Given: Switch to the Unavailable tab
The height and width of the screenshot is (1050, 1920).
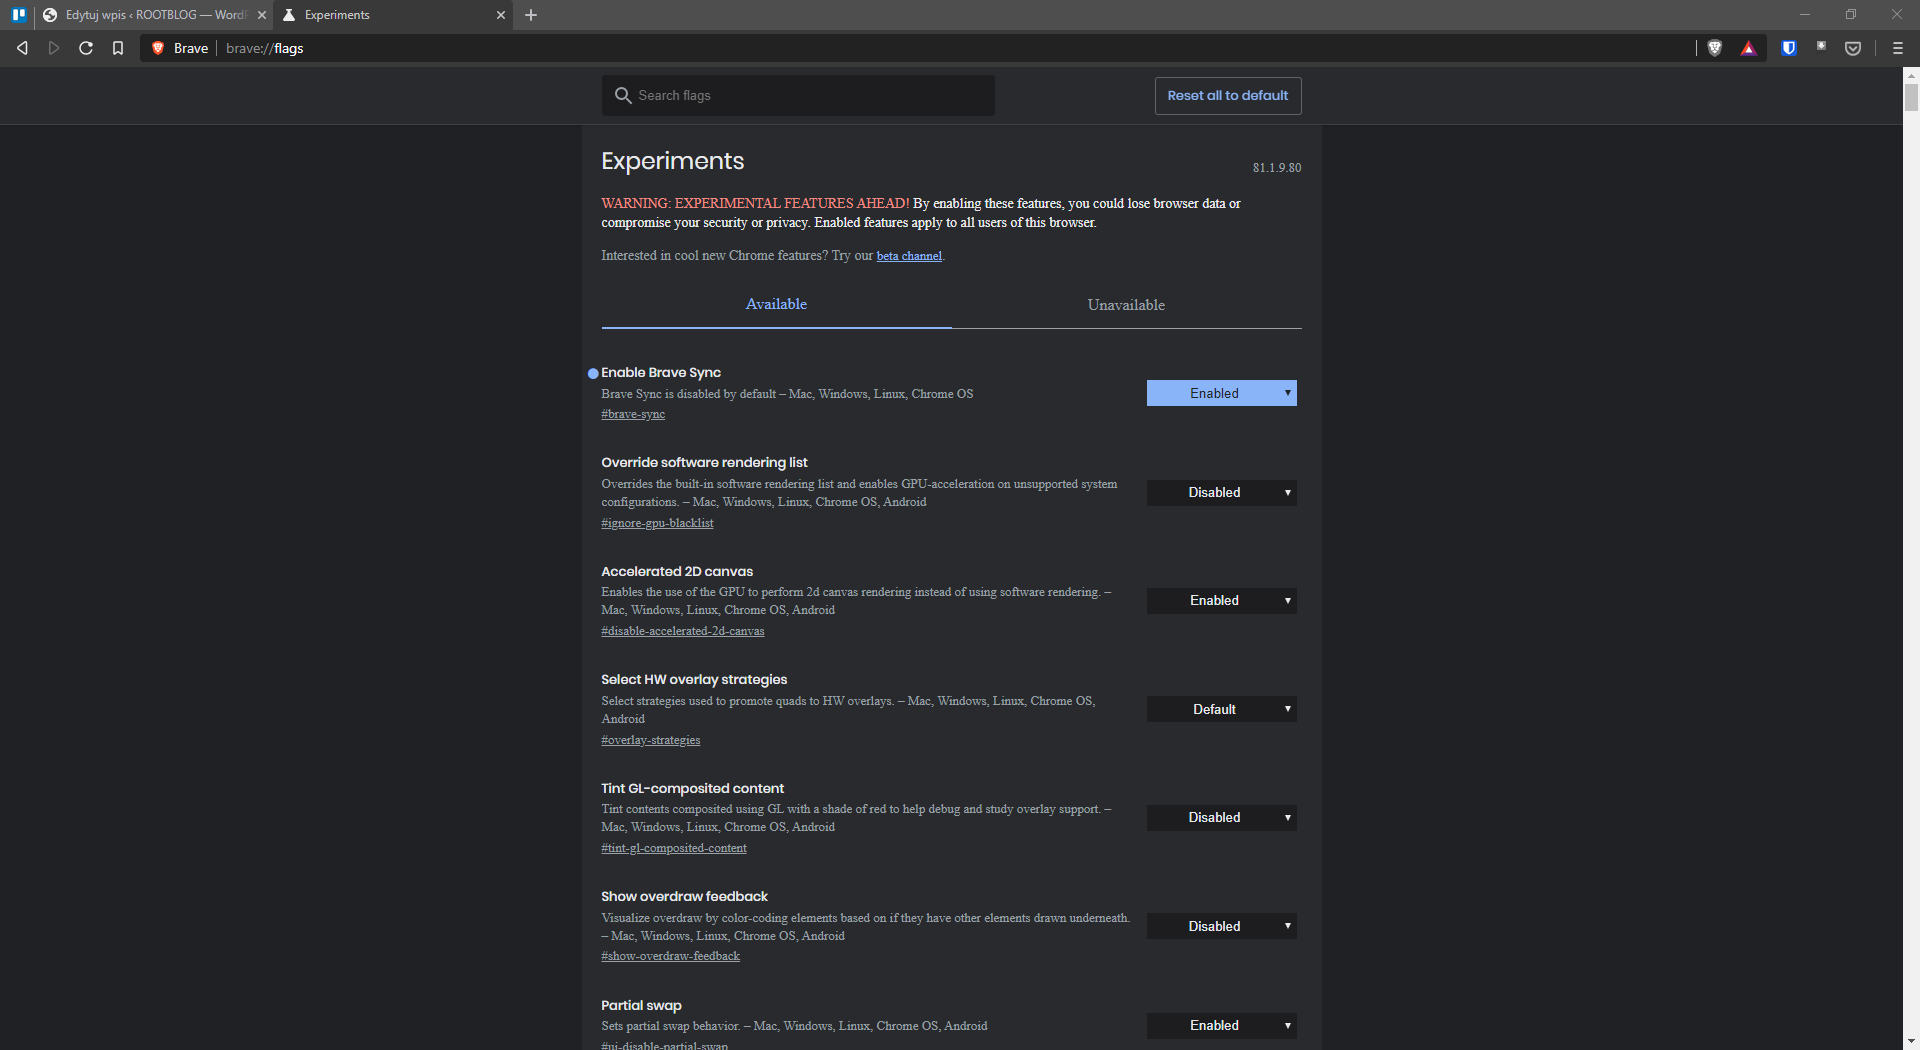Looking at the screenshot, I should [1125, 305].
